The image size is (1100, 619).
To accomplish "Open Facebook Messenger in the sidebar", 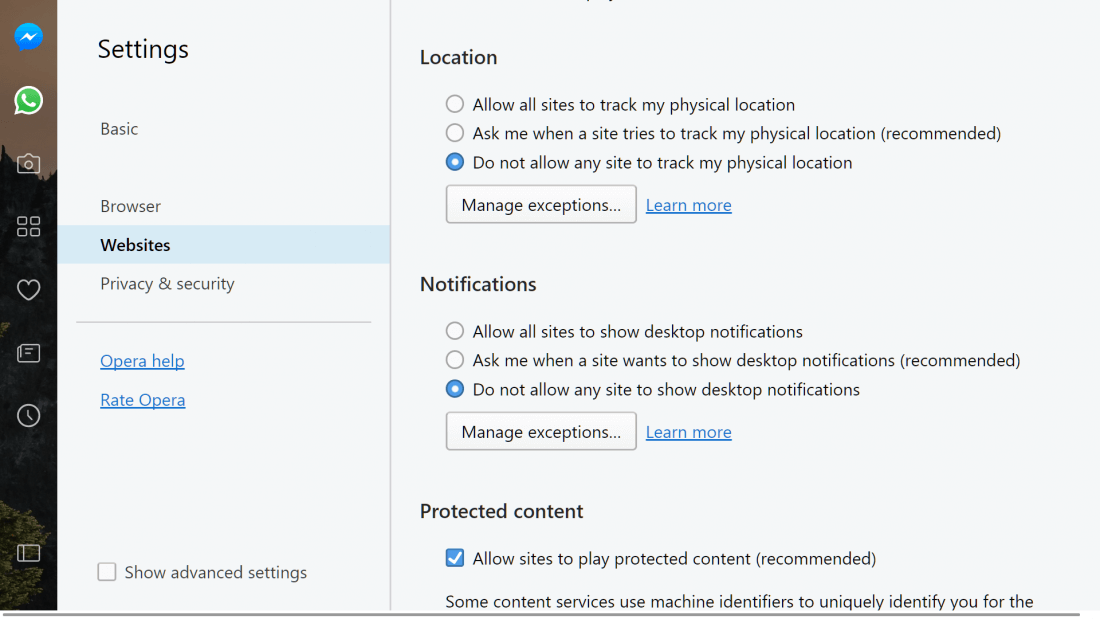I will (28, 37).
